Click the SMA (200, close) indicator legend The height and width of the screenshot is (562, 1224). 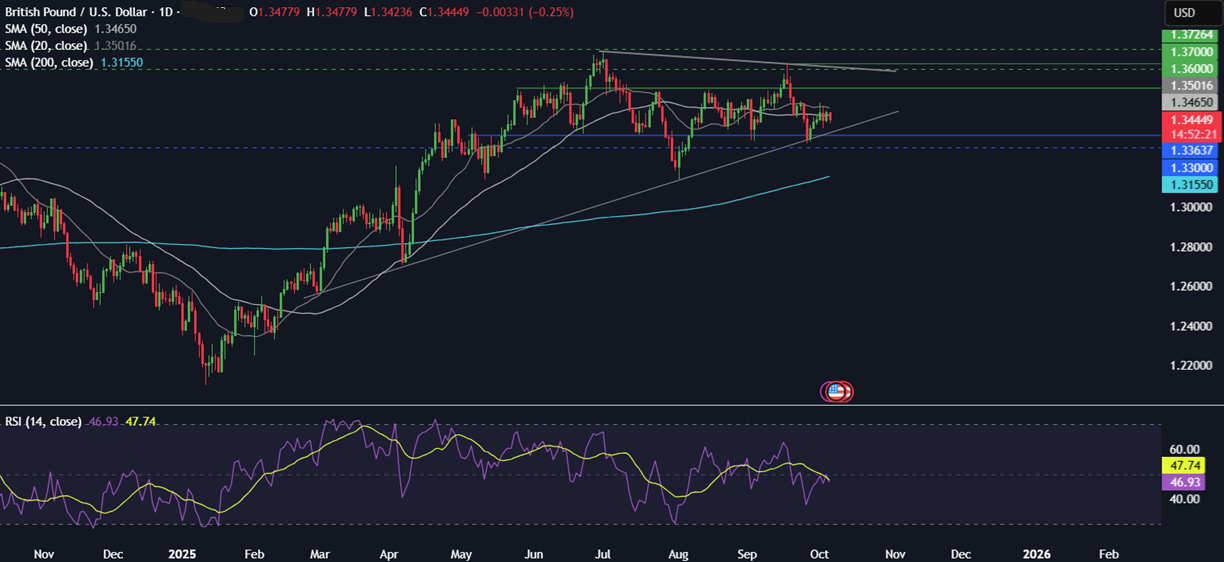[50, 62]
